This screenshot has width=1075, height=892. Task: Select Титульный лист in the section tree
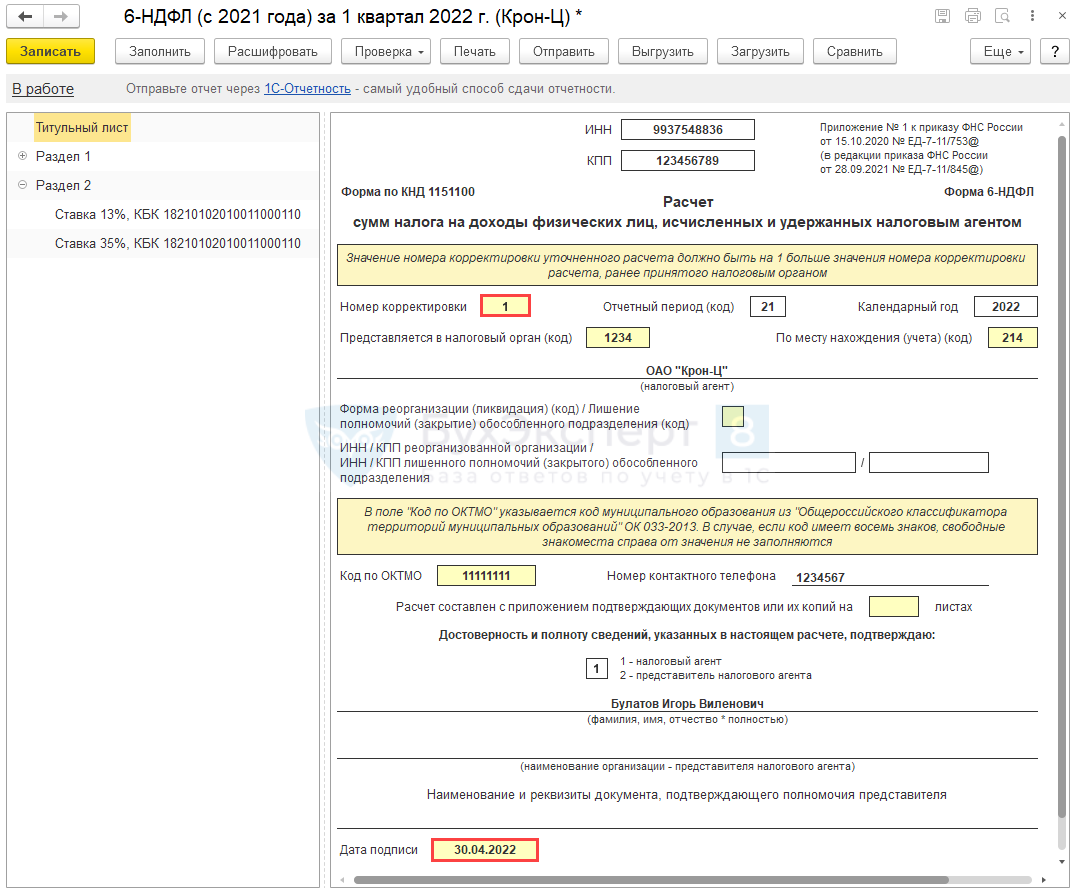click(82, 128)
